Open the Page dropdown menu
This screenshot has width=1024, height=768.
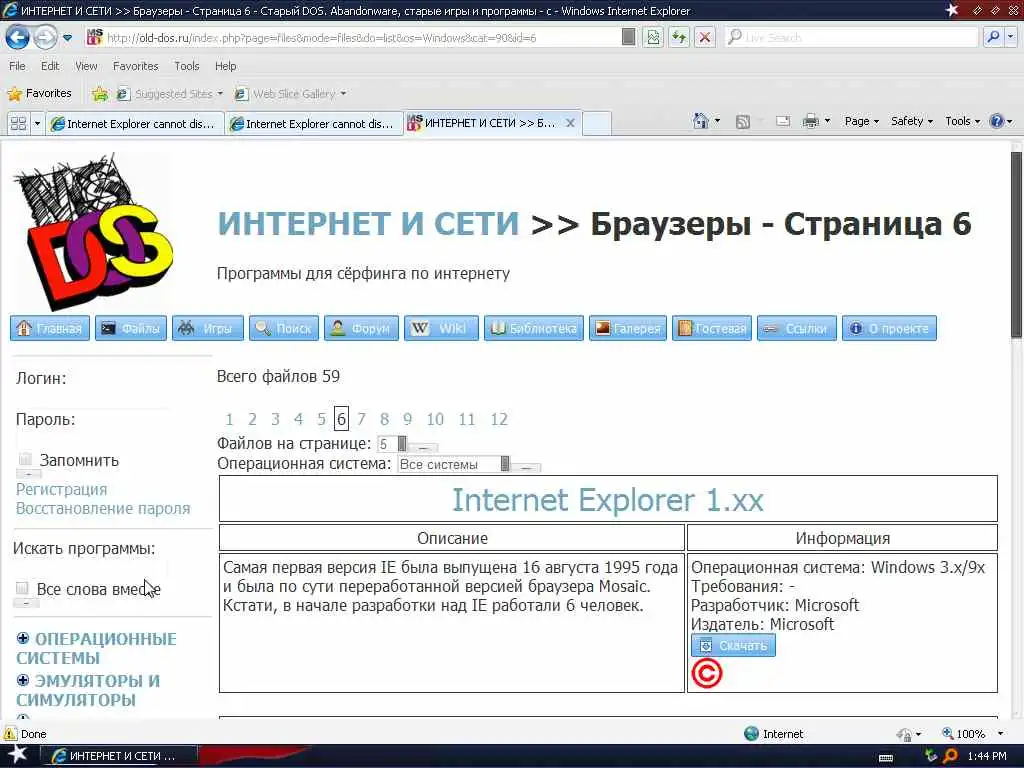point(861,121)
